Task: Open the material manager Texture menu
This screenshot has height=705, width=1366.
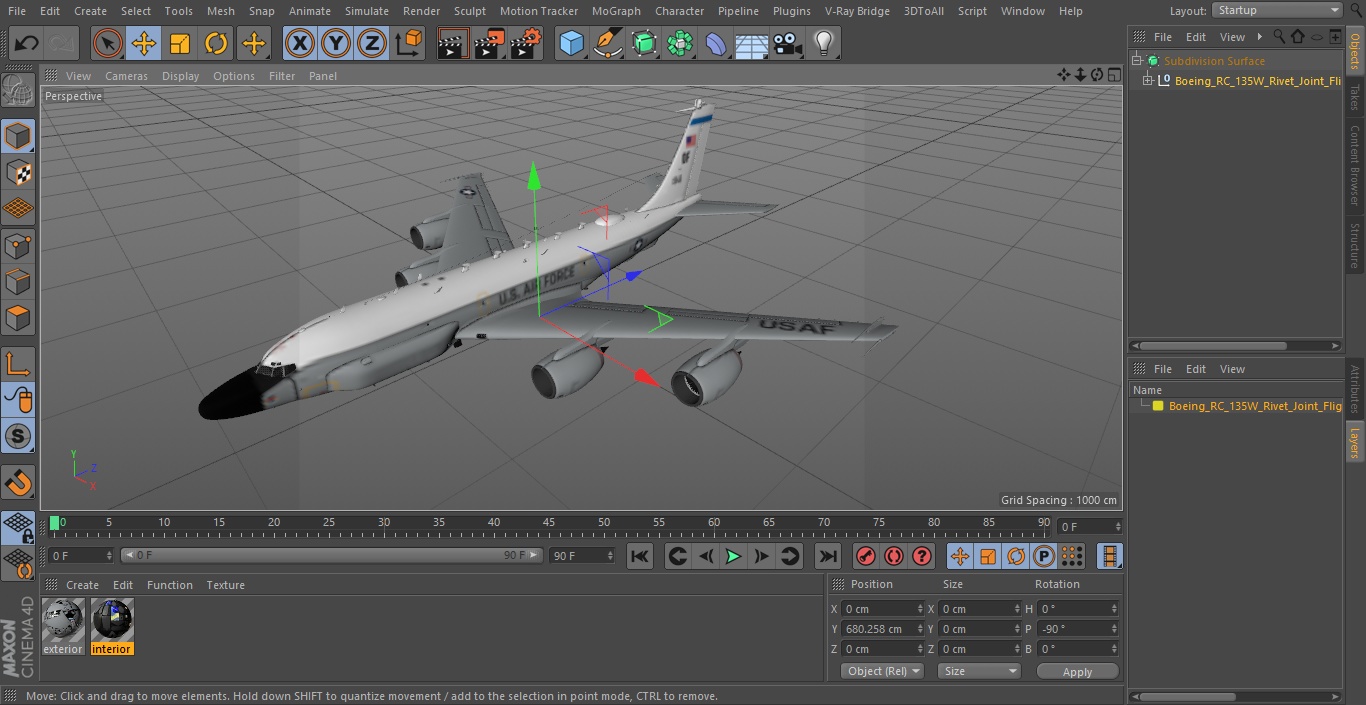Action: (x=226, y=585)
